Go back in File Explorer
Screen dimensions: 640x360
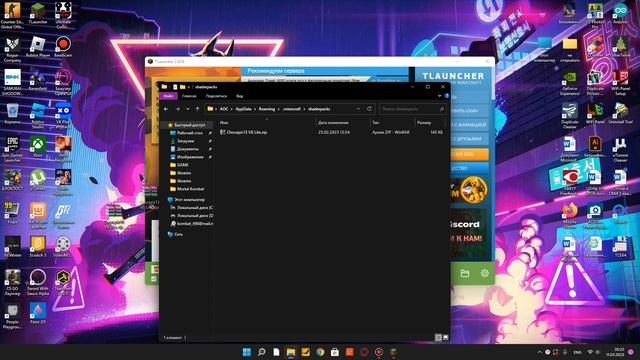pyautogui.click(x=166, y=109)
